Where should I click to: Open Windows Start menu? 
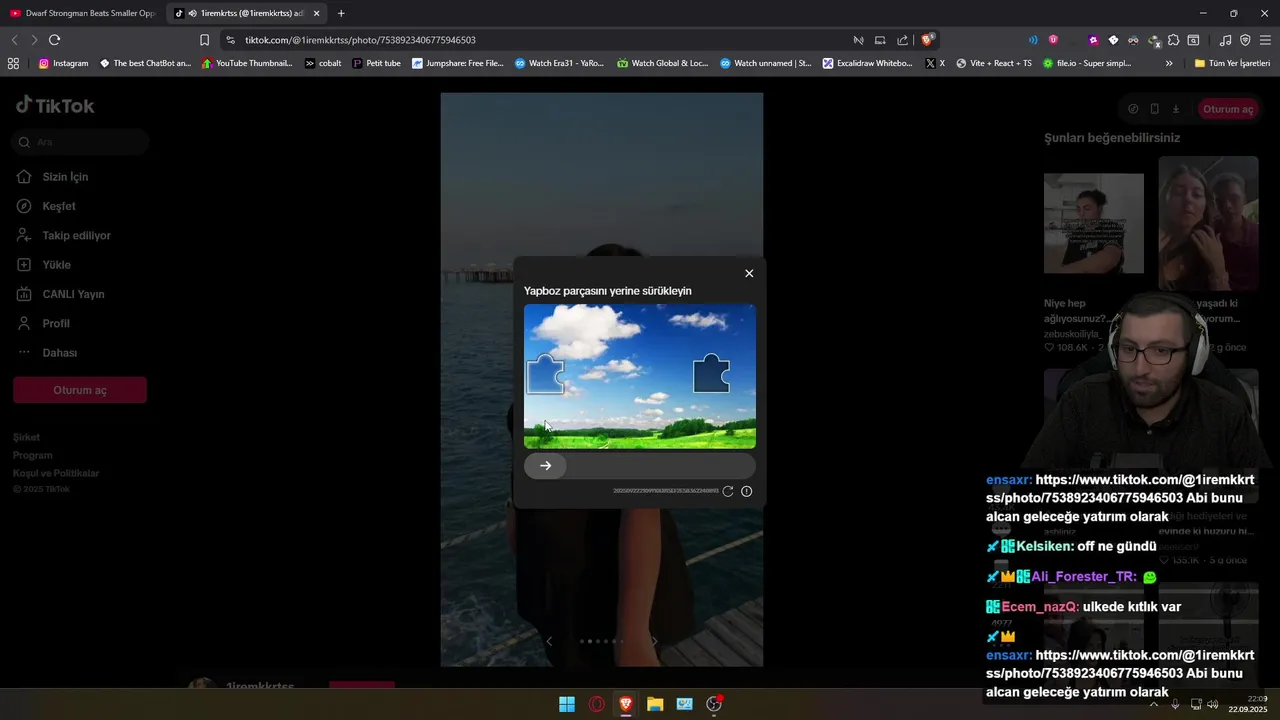pyautogui.click(x=567, y=704)
